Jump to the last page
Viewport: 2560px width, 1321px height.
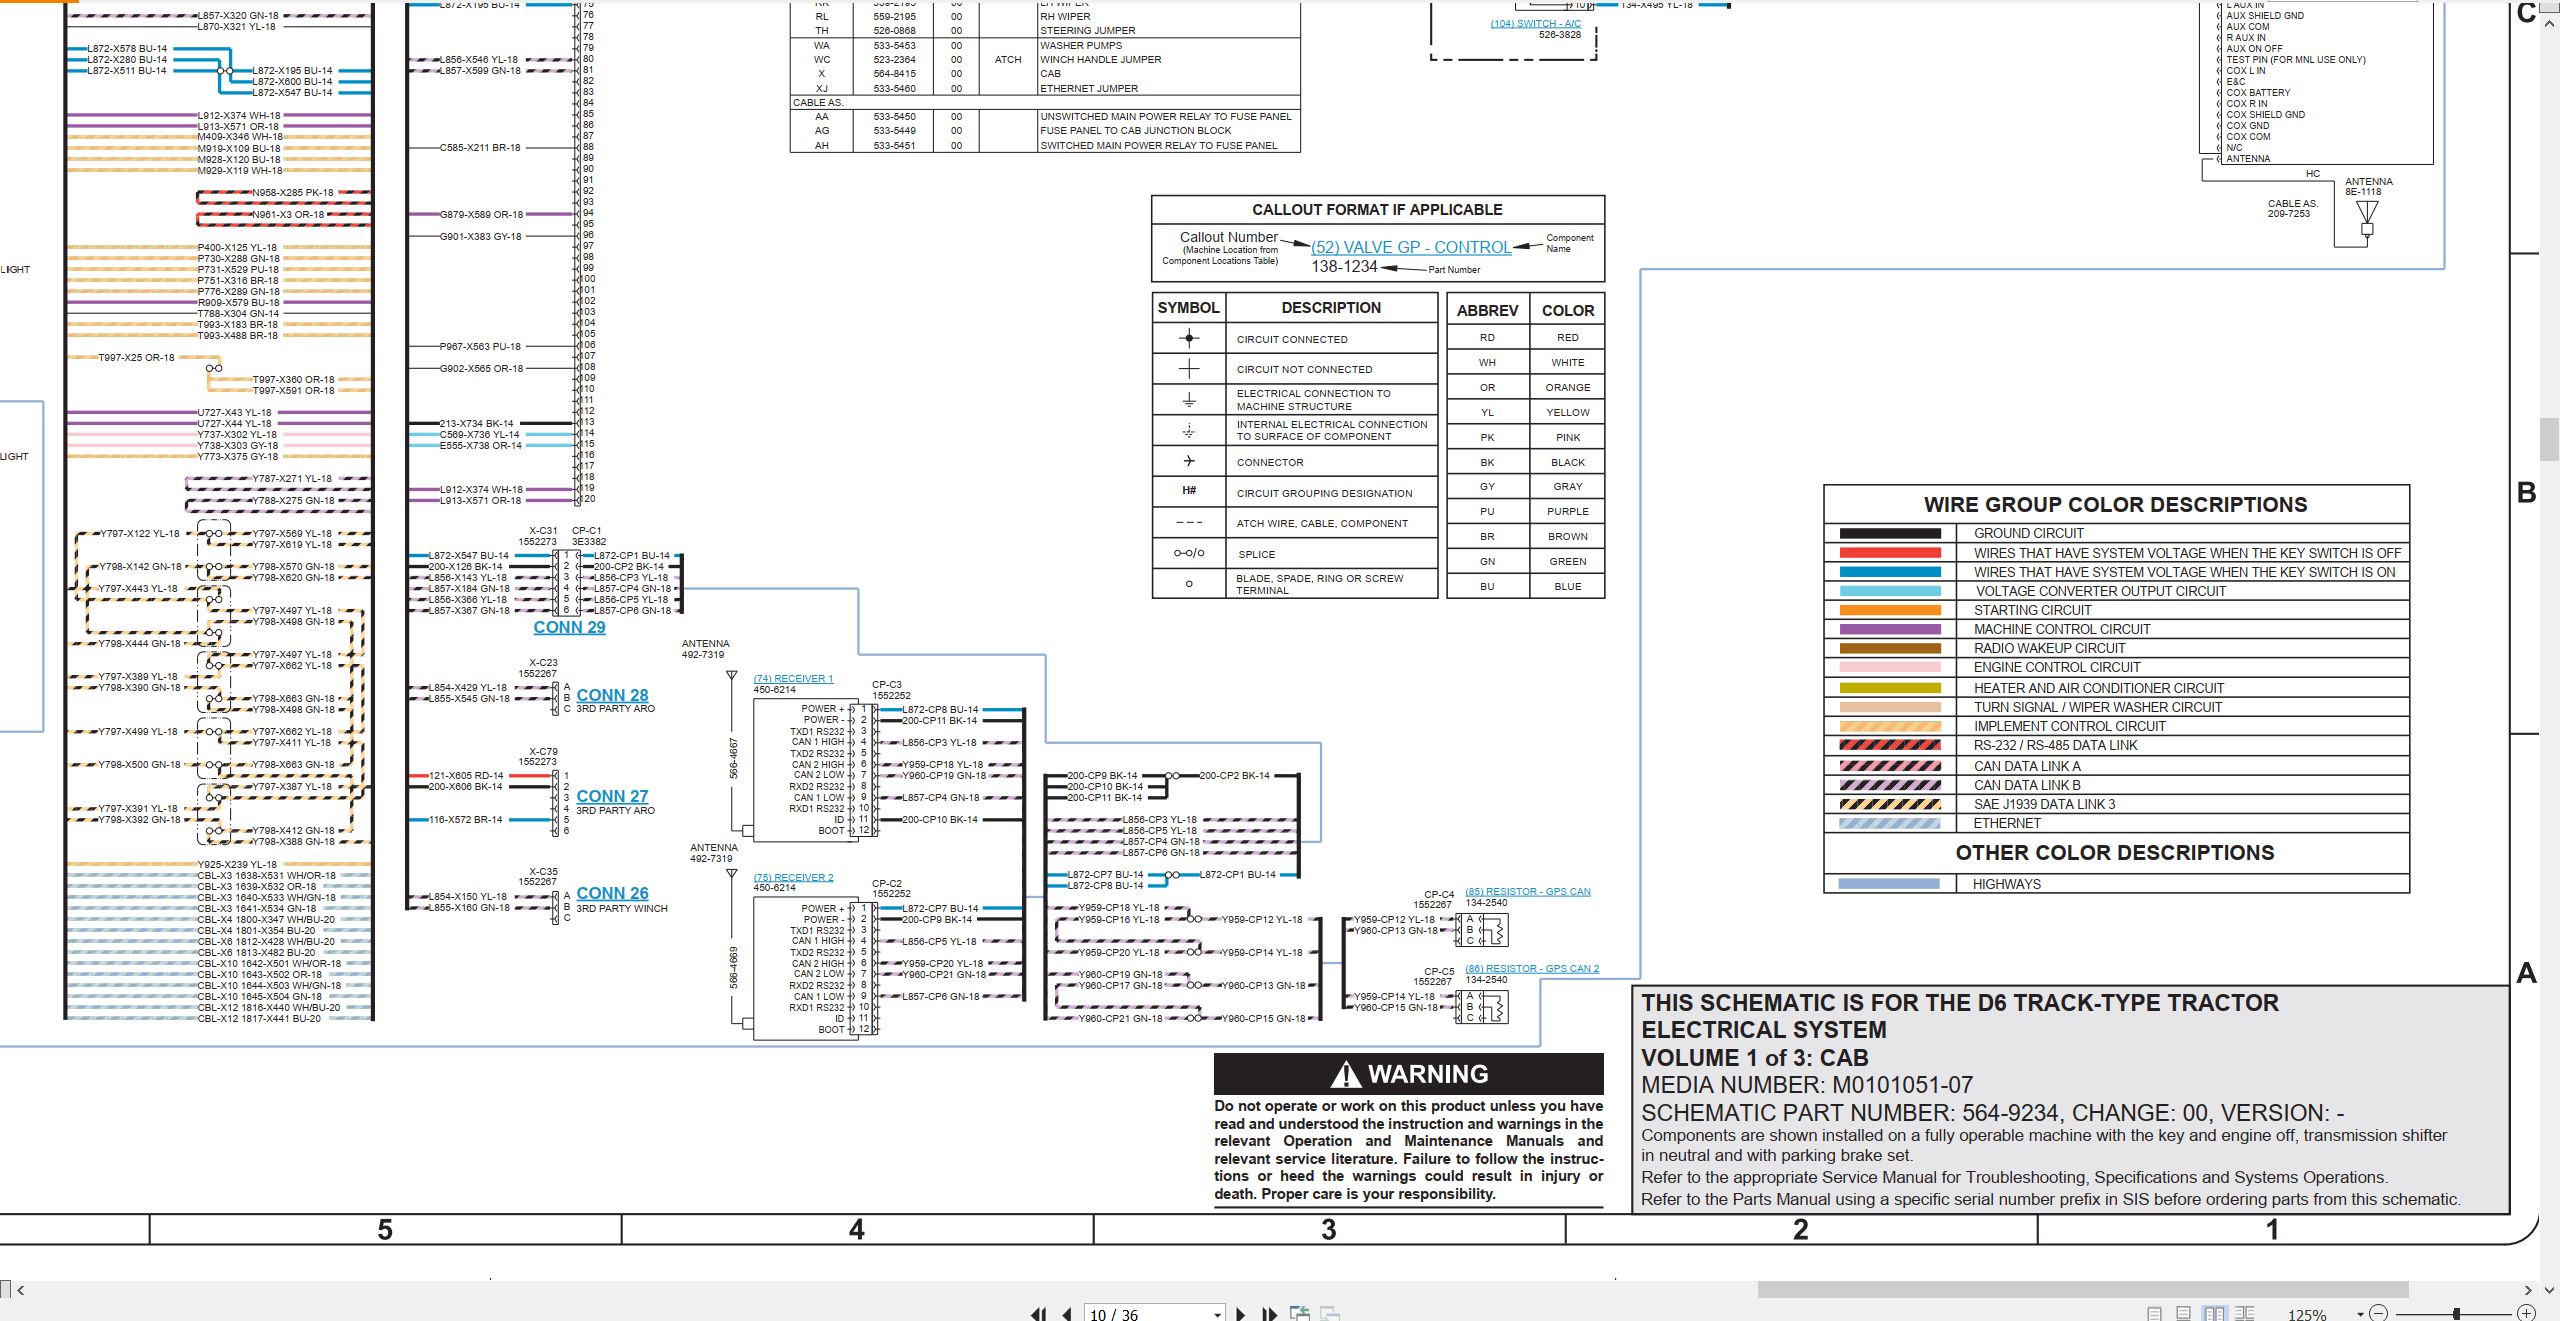[1269, 1314]
